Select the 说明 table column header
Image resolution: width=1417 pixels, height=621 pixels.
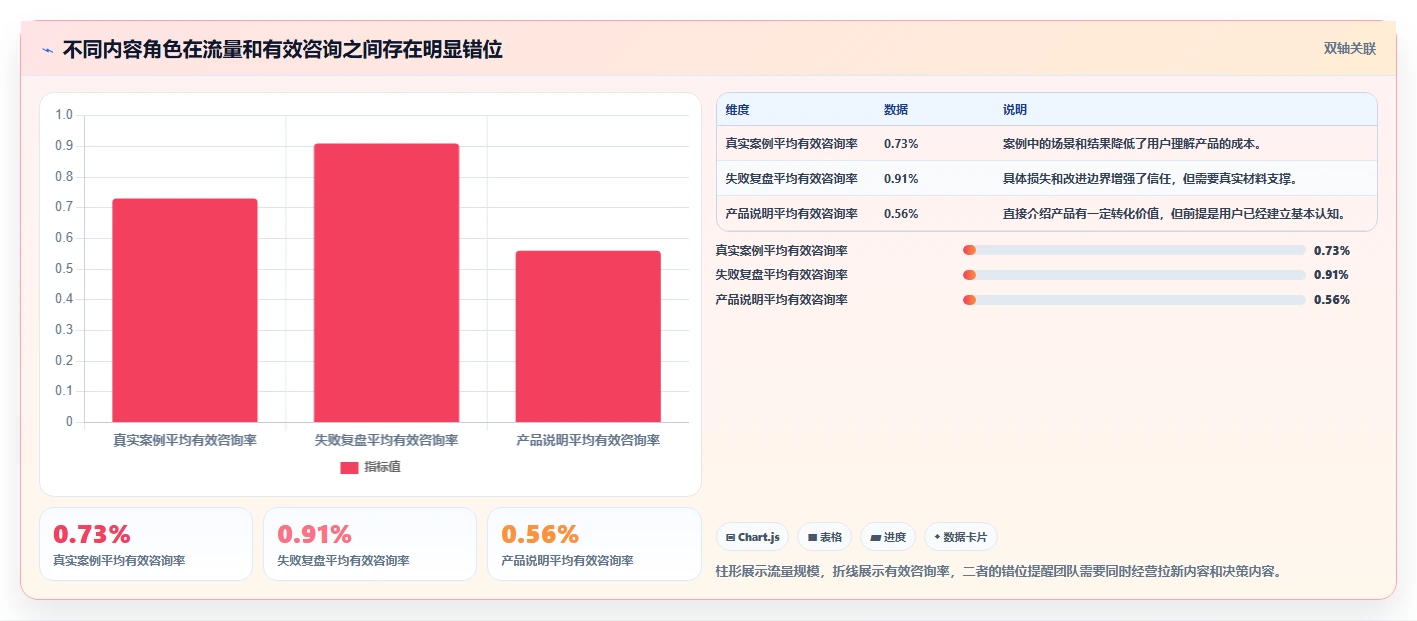pos(1015,110)
